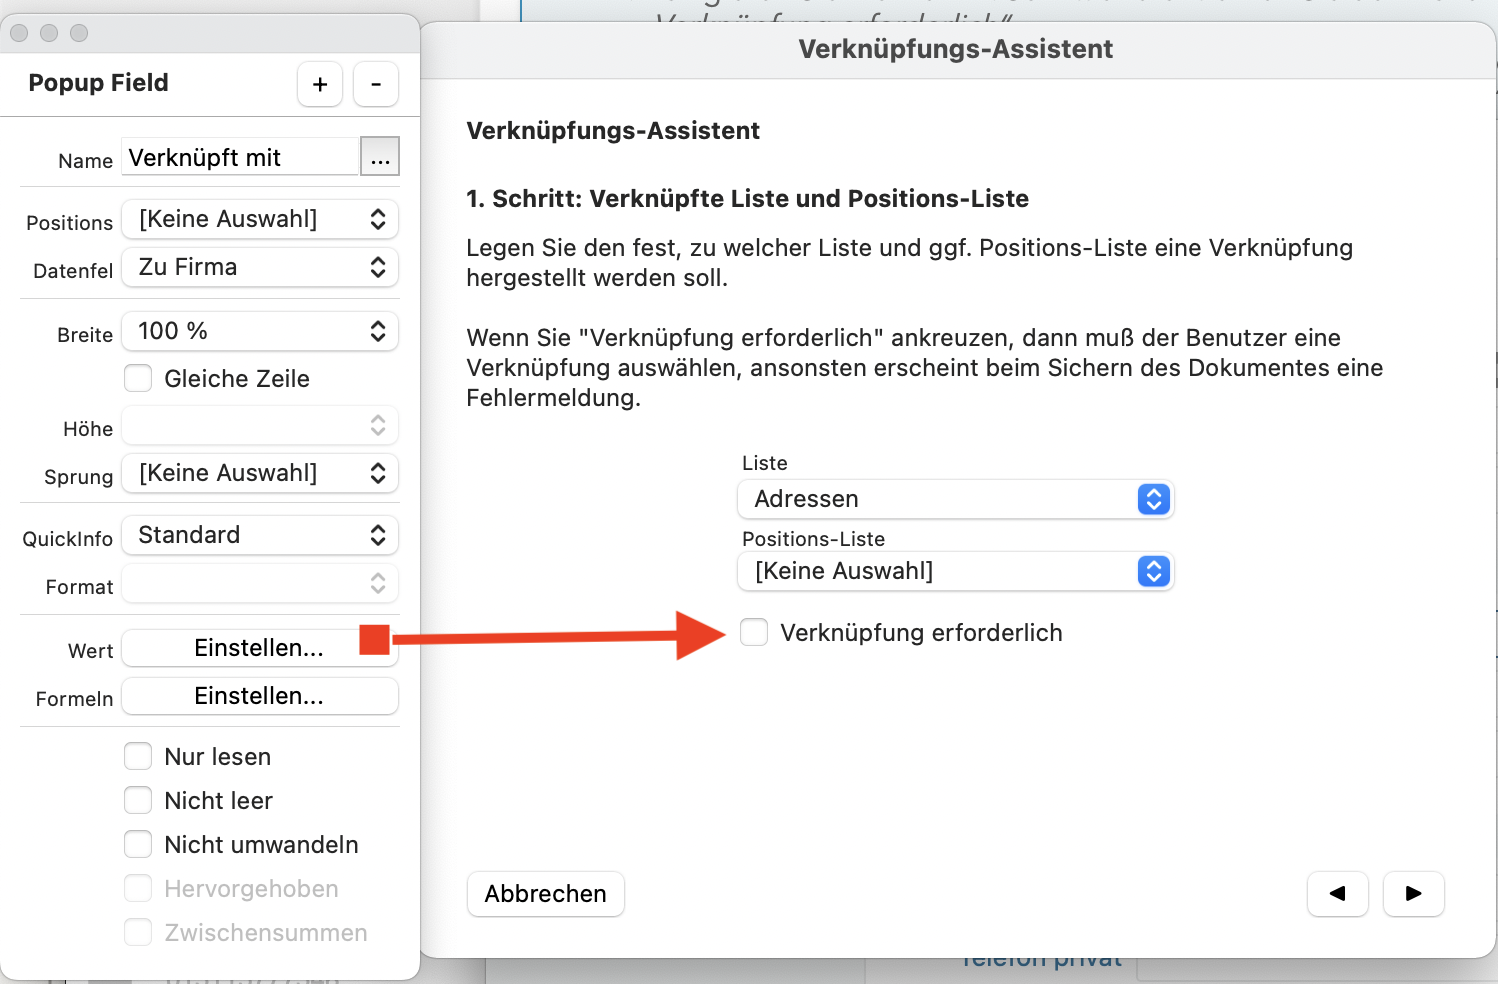This screenshot has width=1498, height=984.
Task: Enable the Nicht leer checkbox
Action: (x=138, y=801)
